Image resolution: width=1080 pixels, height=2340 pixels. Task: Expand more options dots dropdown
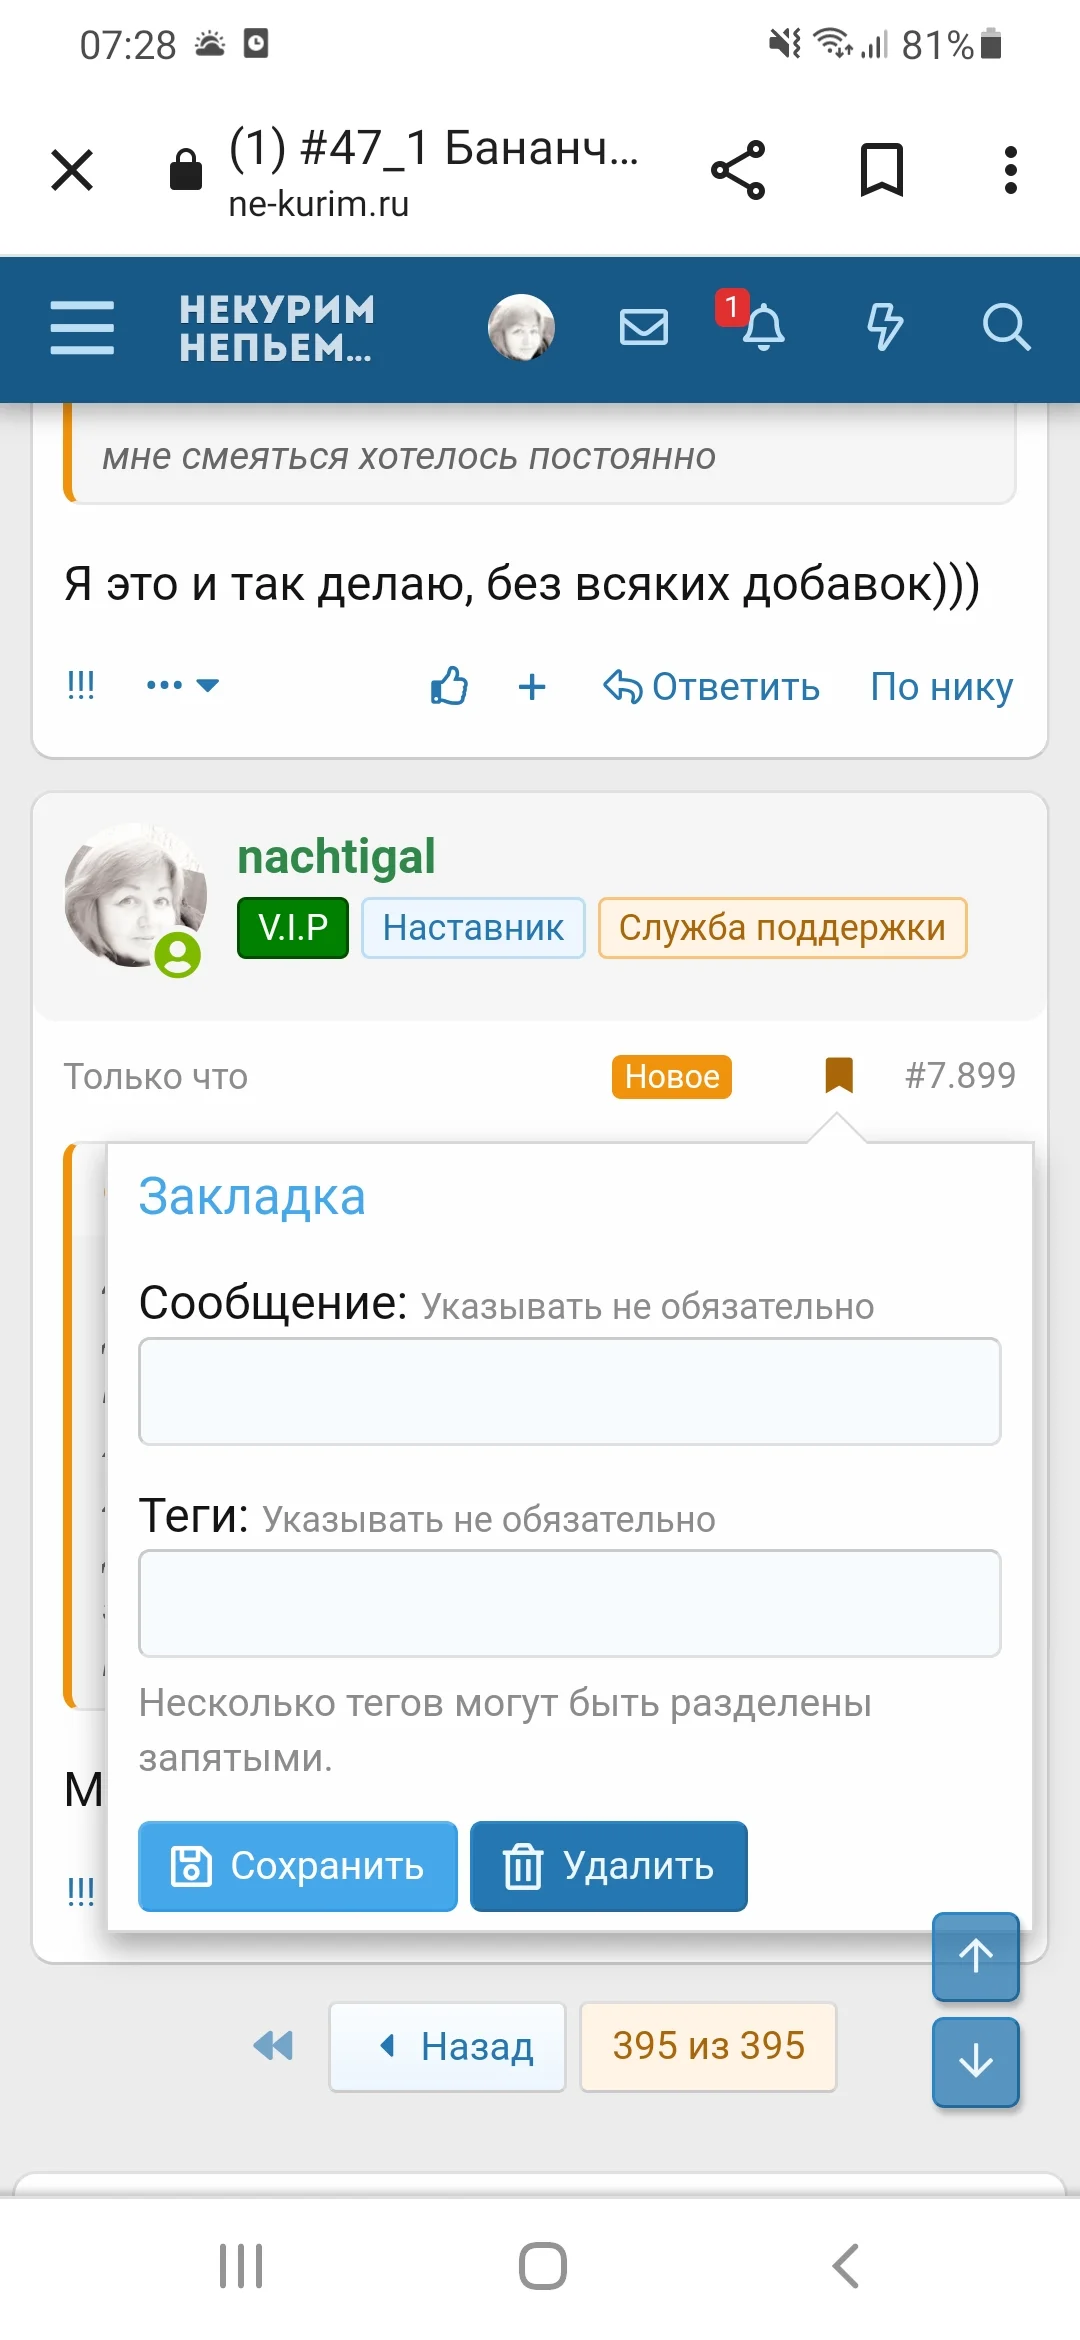point(182,686)
